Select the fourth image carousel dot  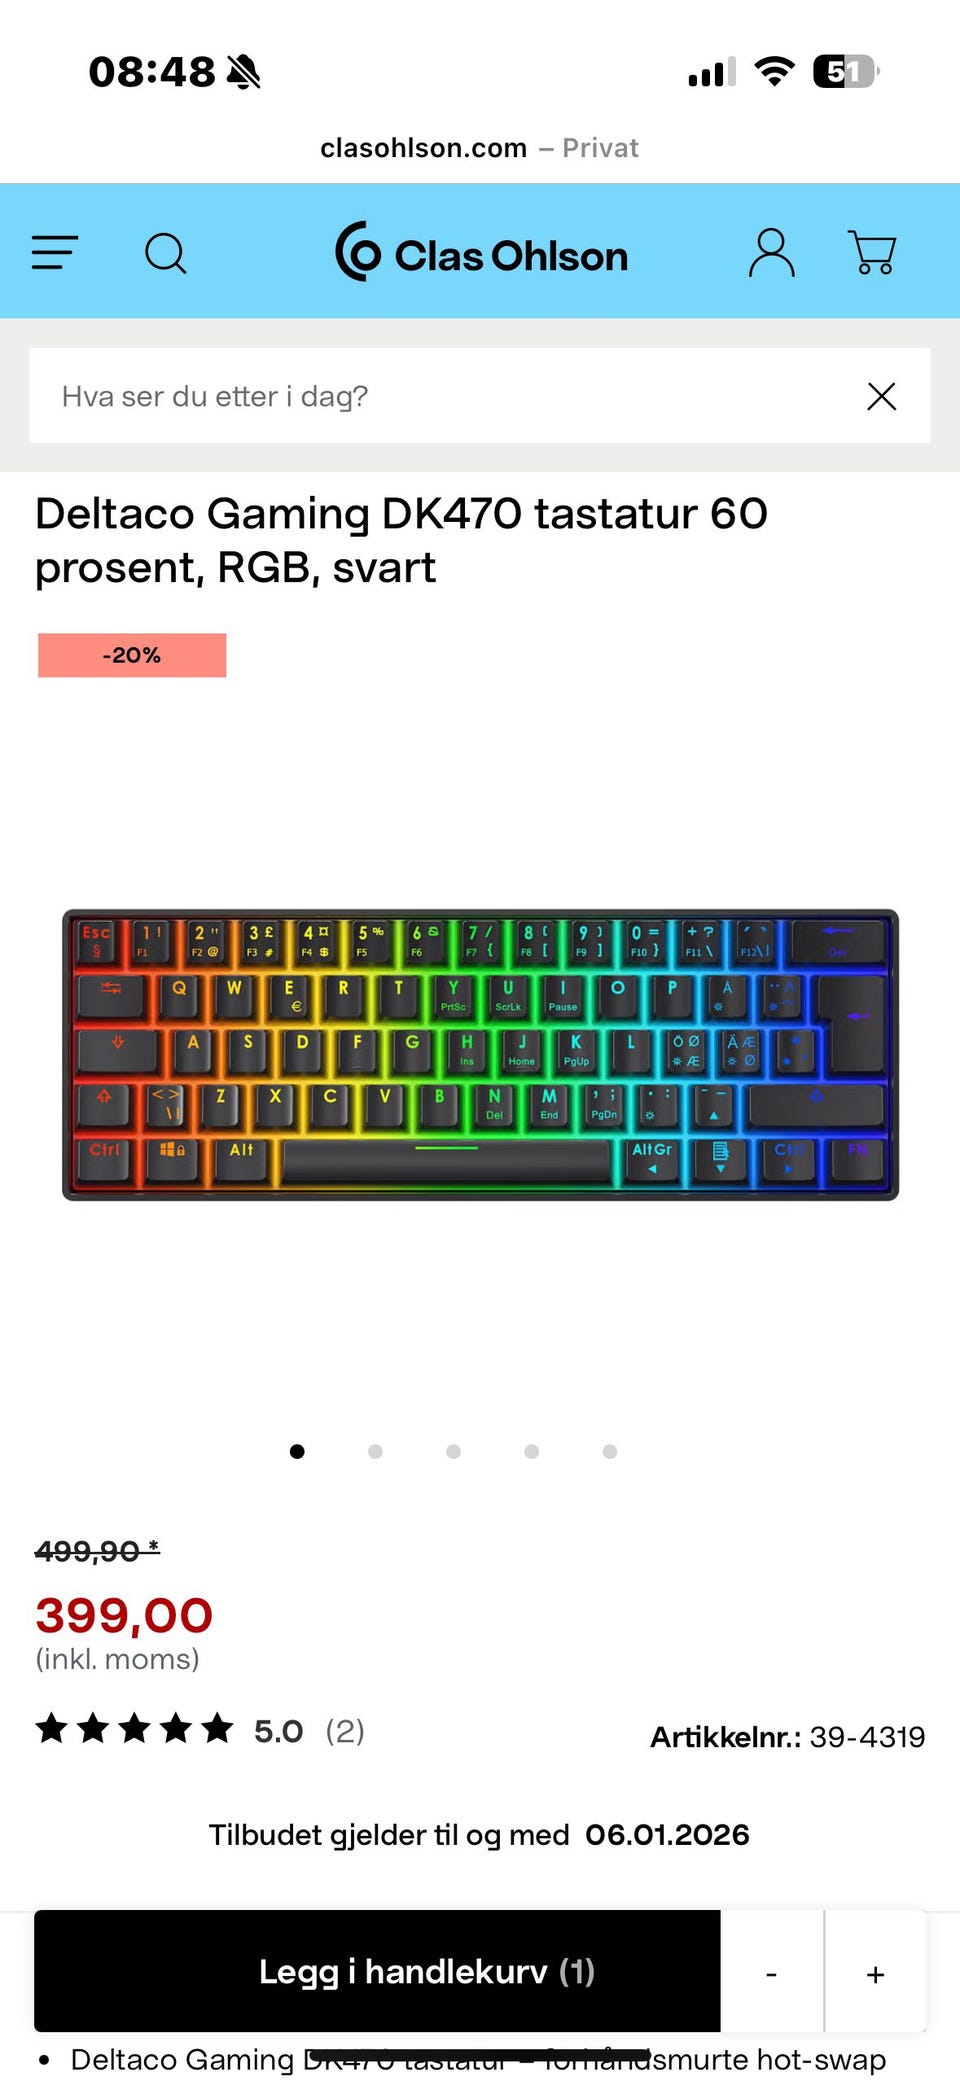[x=531, y=1451]
